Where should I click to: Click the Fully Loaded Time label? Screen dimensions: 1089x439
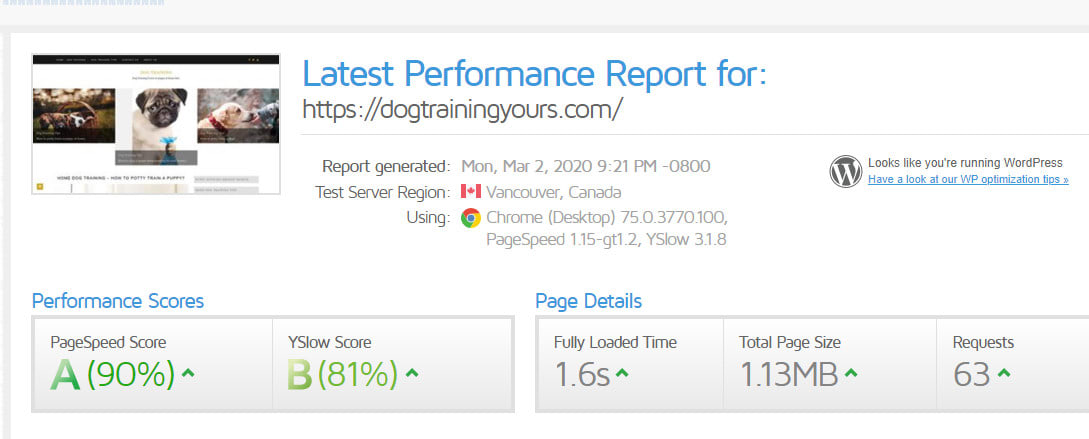point(615,342)
